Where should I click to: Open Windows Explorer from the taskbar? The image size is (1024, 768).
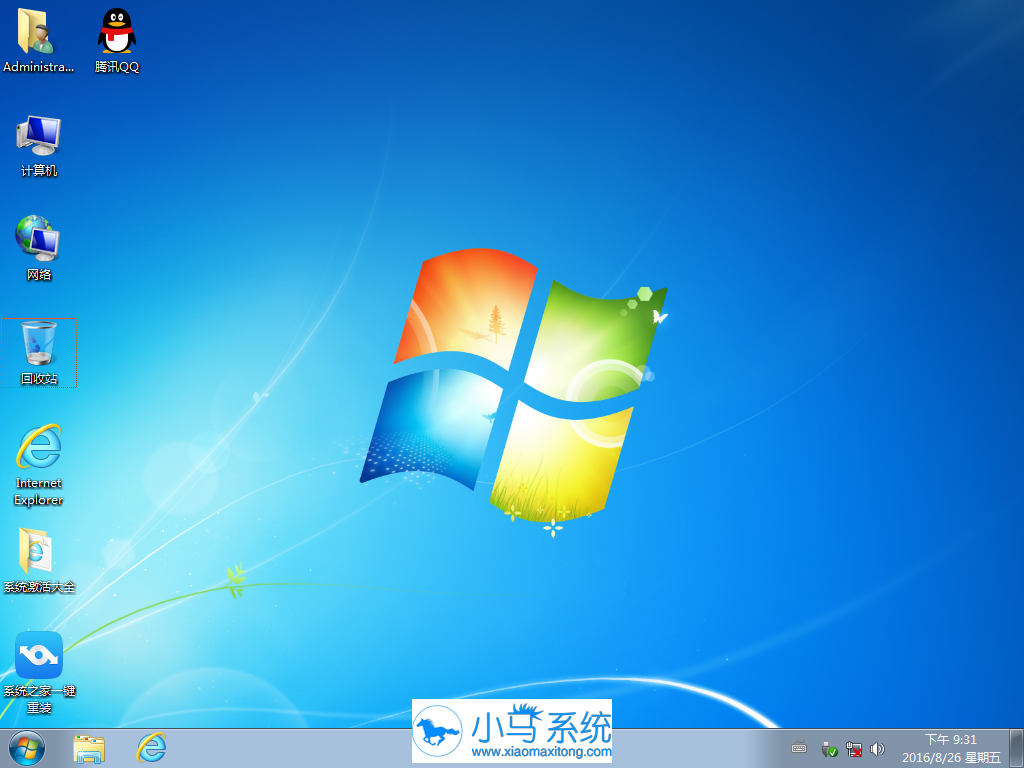89,748
